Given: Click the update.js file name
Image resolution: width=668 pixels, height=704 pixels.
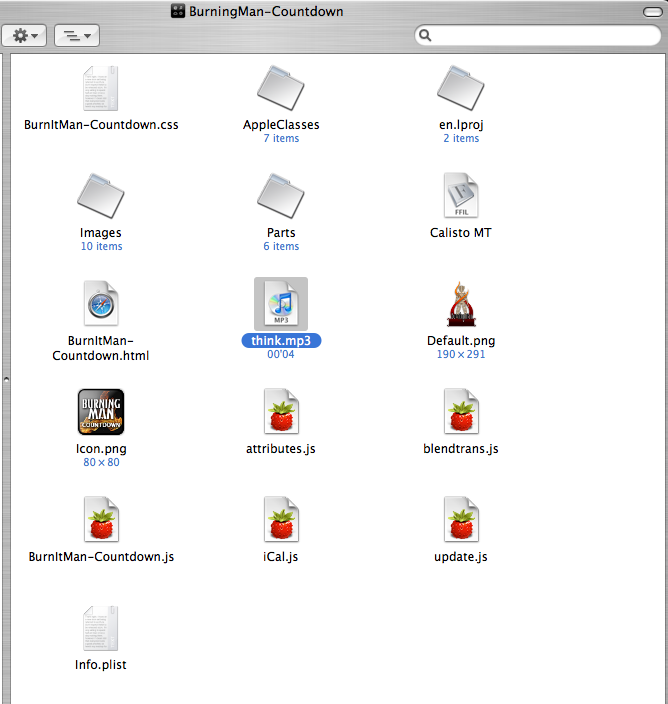Looking at the screenshot, I should 461,557.
